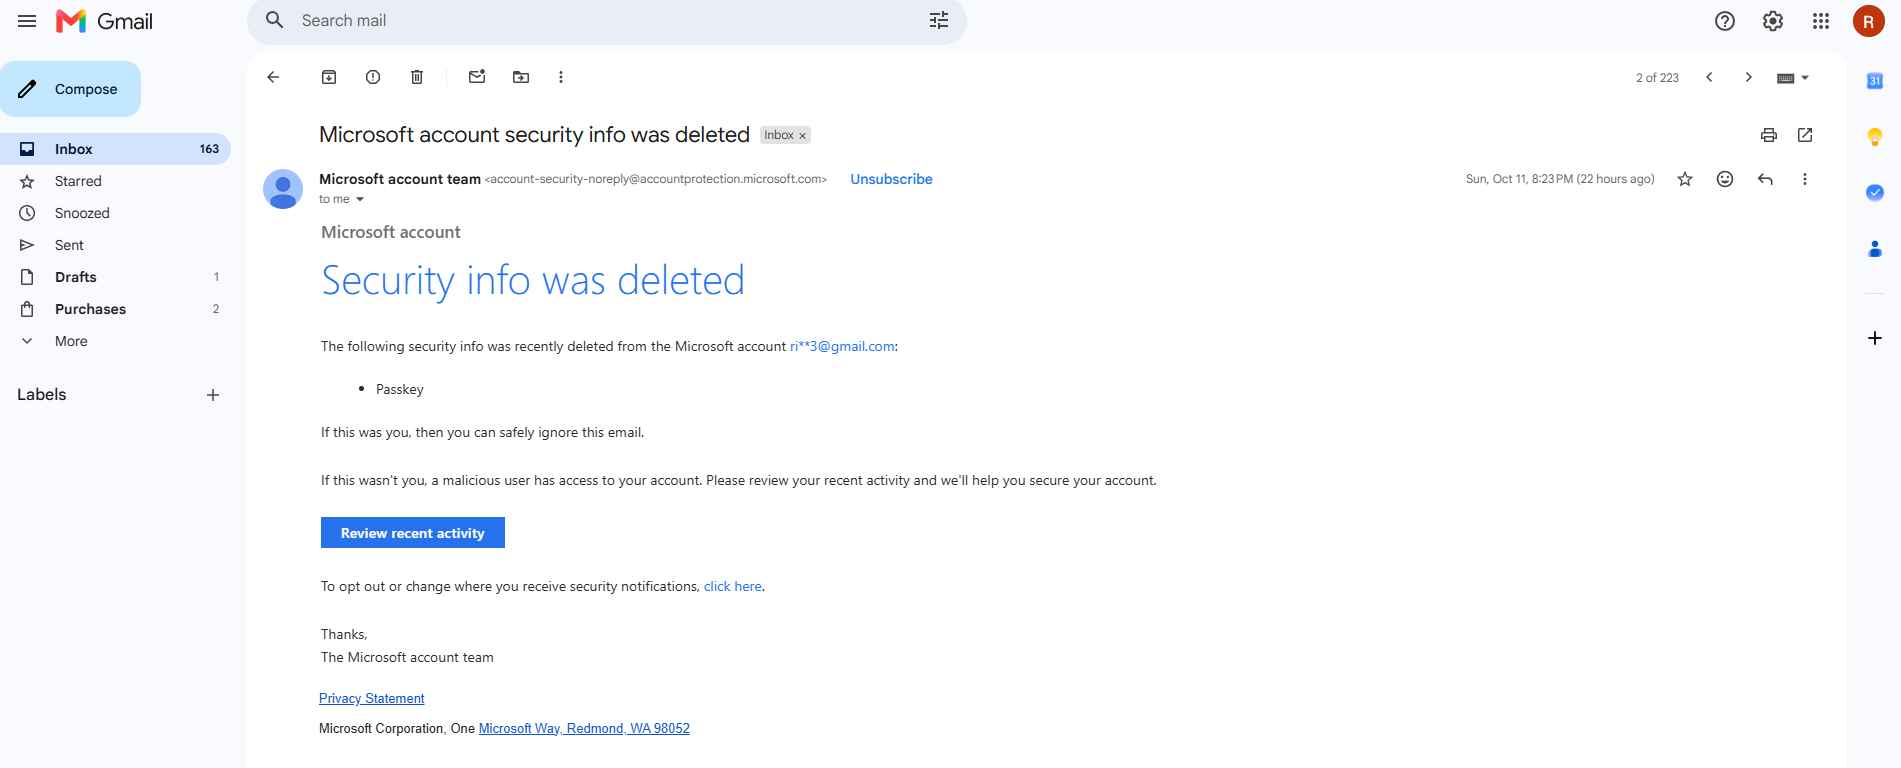This screenshot has width=1901, height=768.
Task: Get add-ons with plus icon
Action: [x=1875, y=338]
